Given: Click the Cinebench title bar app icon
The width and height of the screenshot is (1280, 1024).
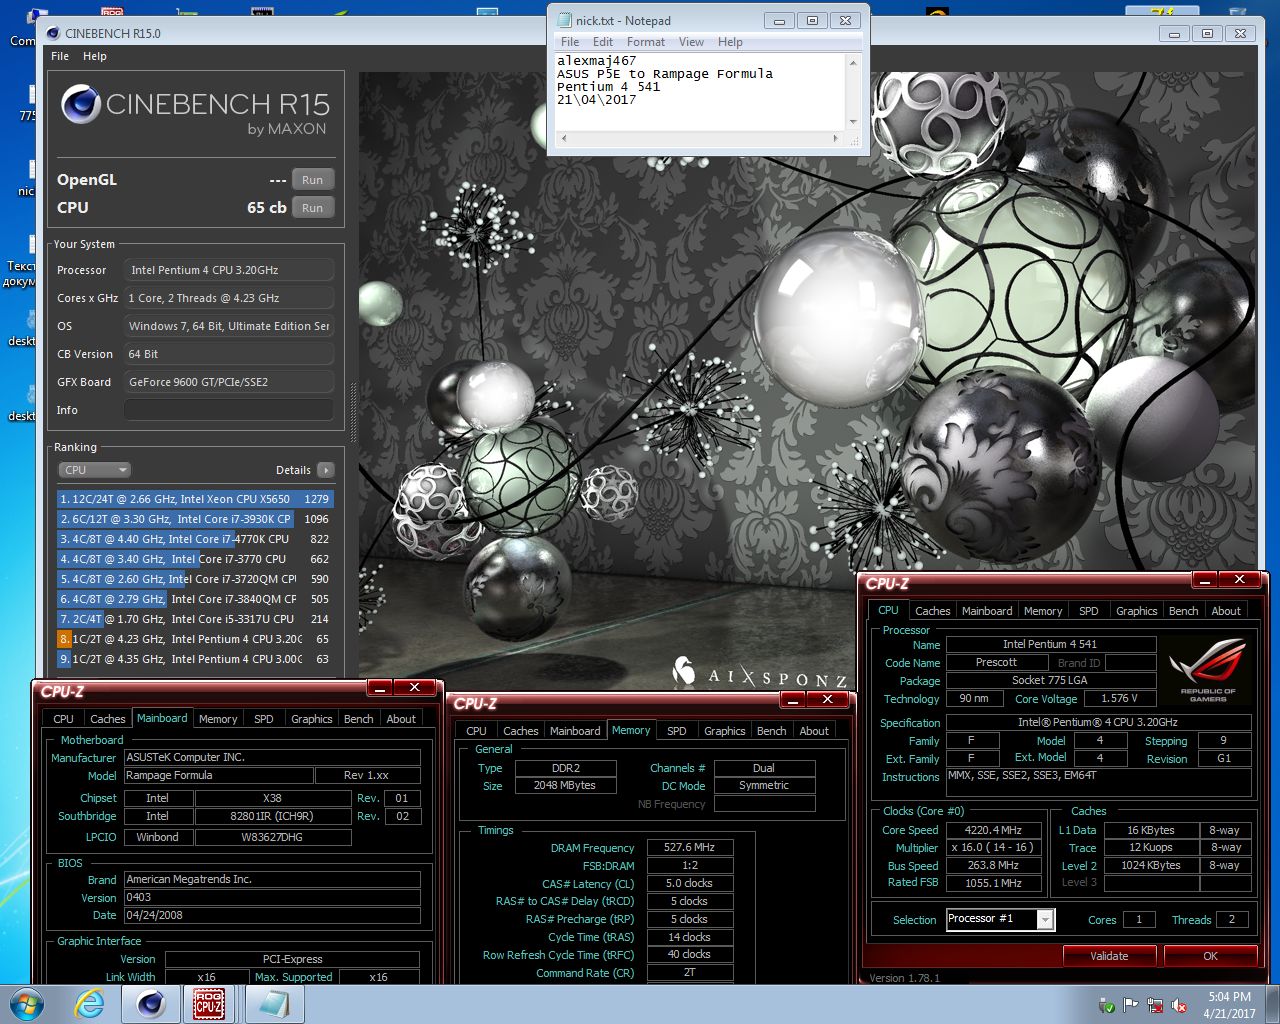Looking at the screenshot, I should (x=53, y=33).
